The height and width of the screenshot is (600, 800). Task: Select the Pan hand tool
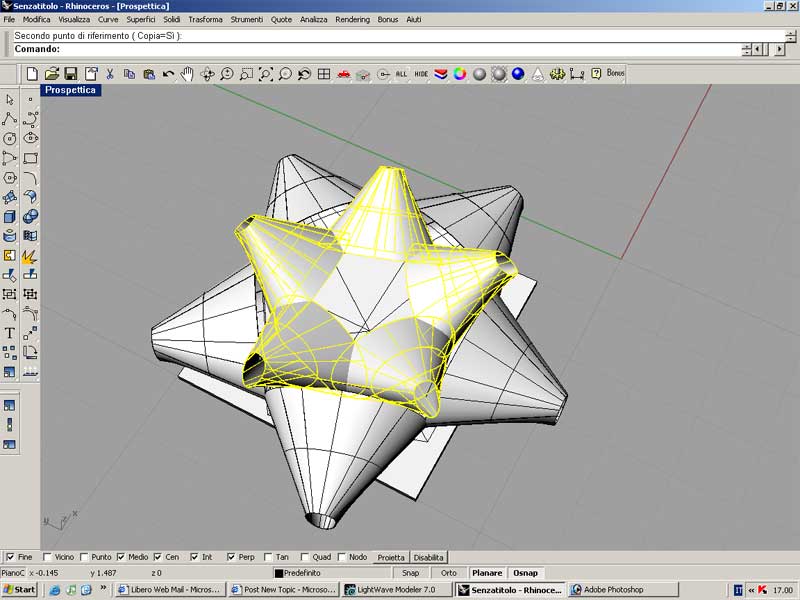[187, 74]
